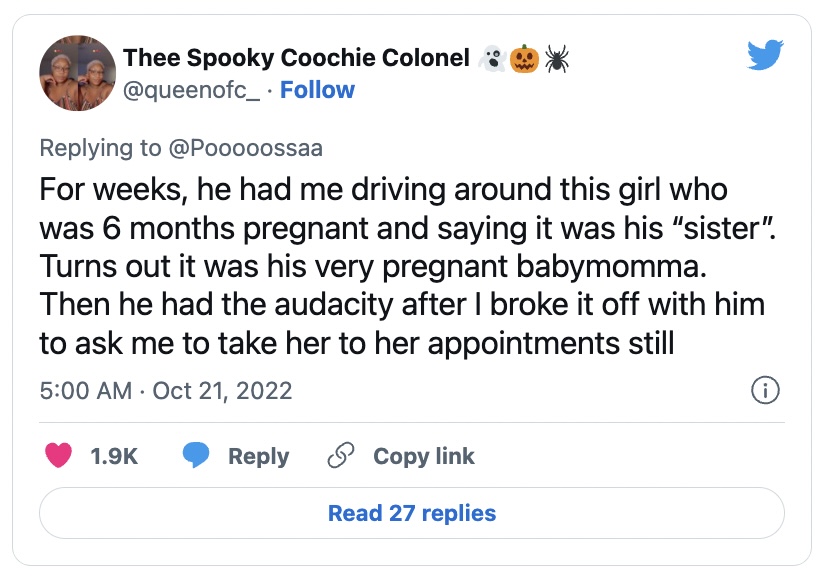This screenshot has height=584, width=840.
Task: Click the Reply text label
Action: (x=258, y=456)
